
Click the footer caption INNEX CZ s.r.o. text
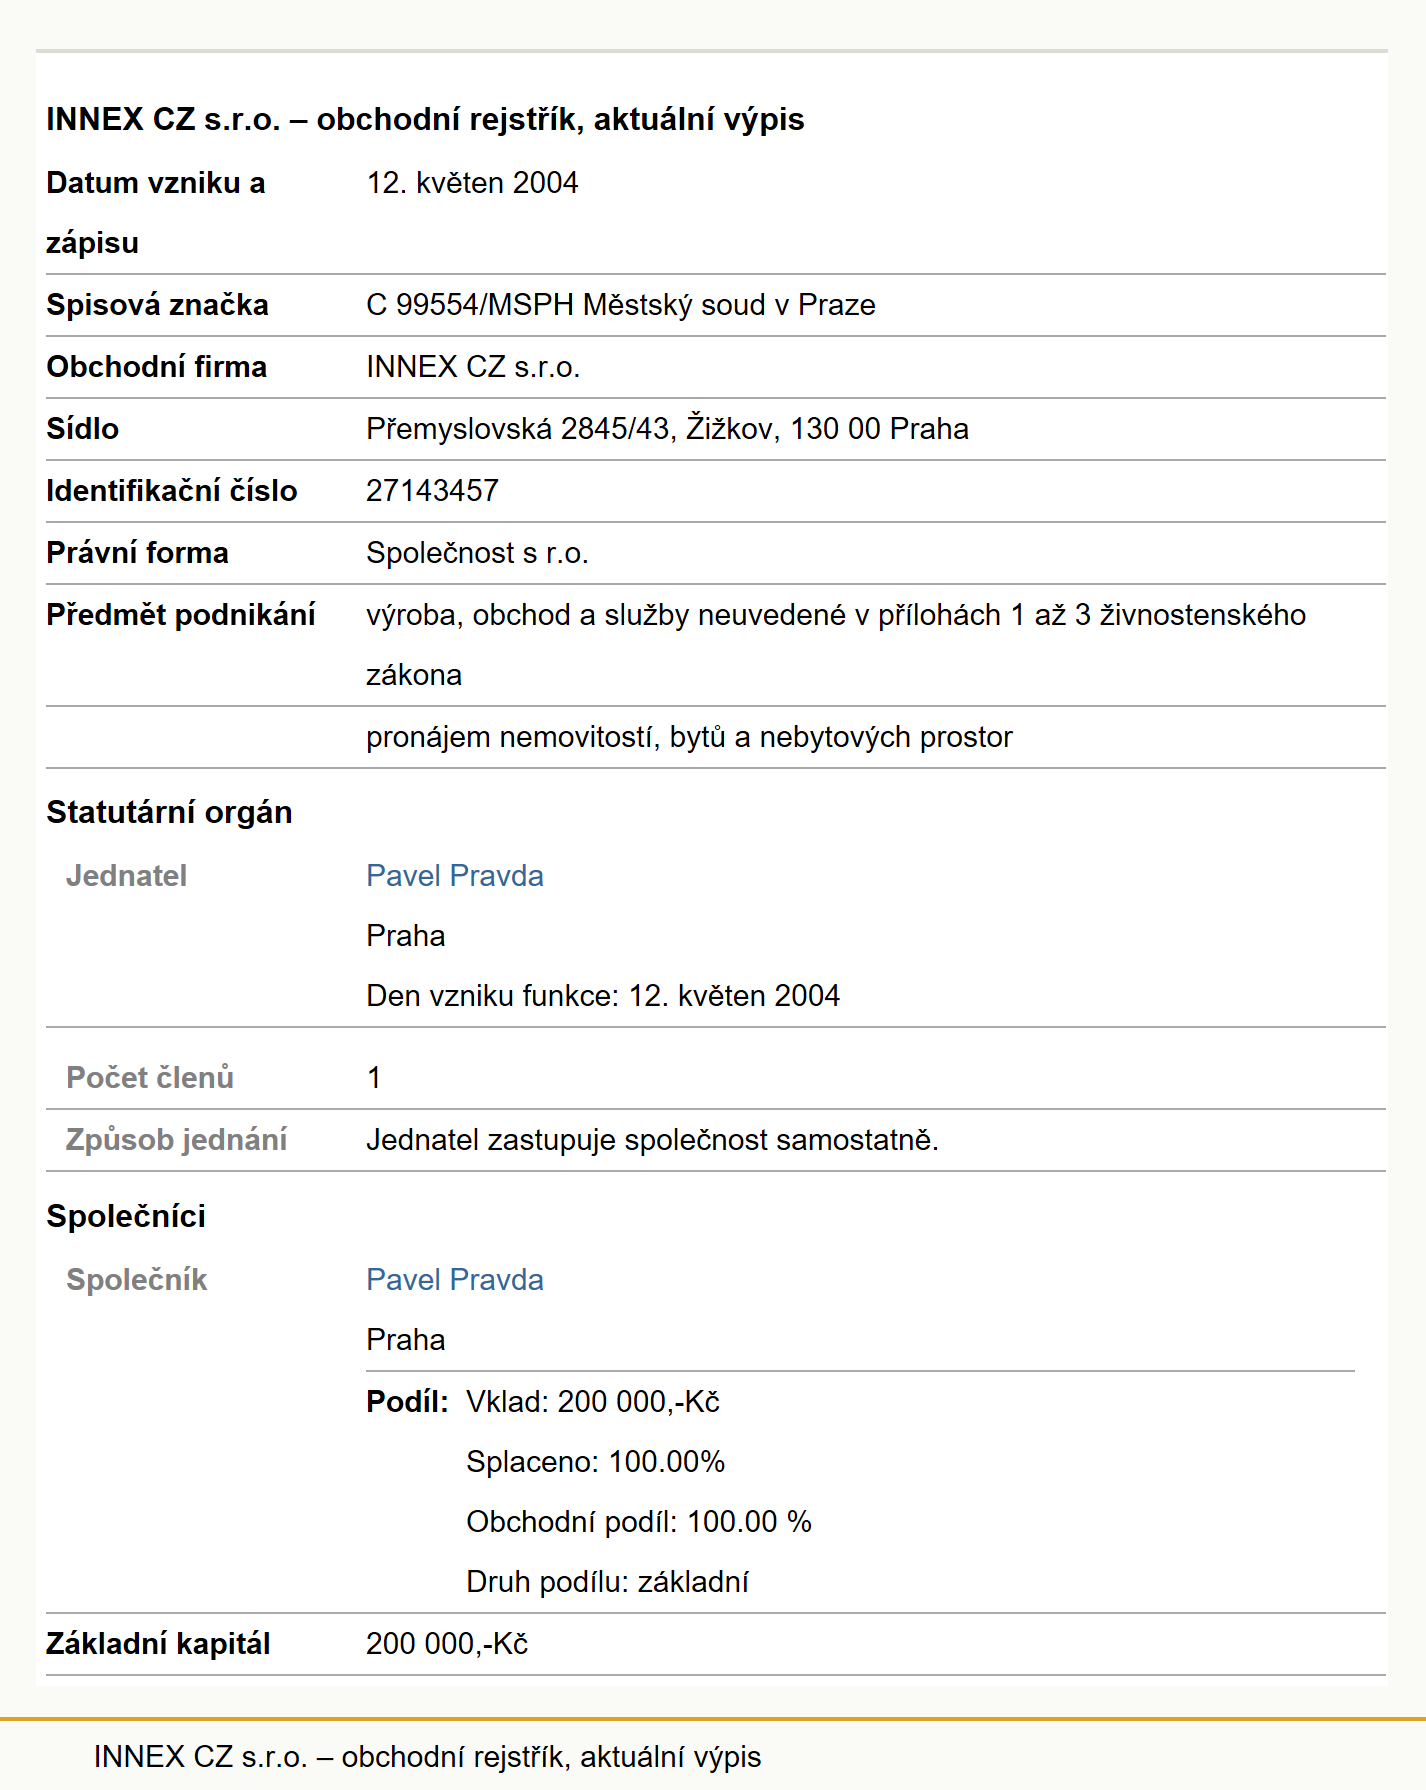pyautogui.click(x=427, y=1757)
